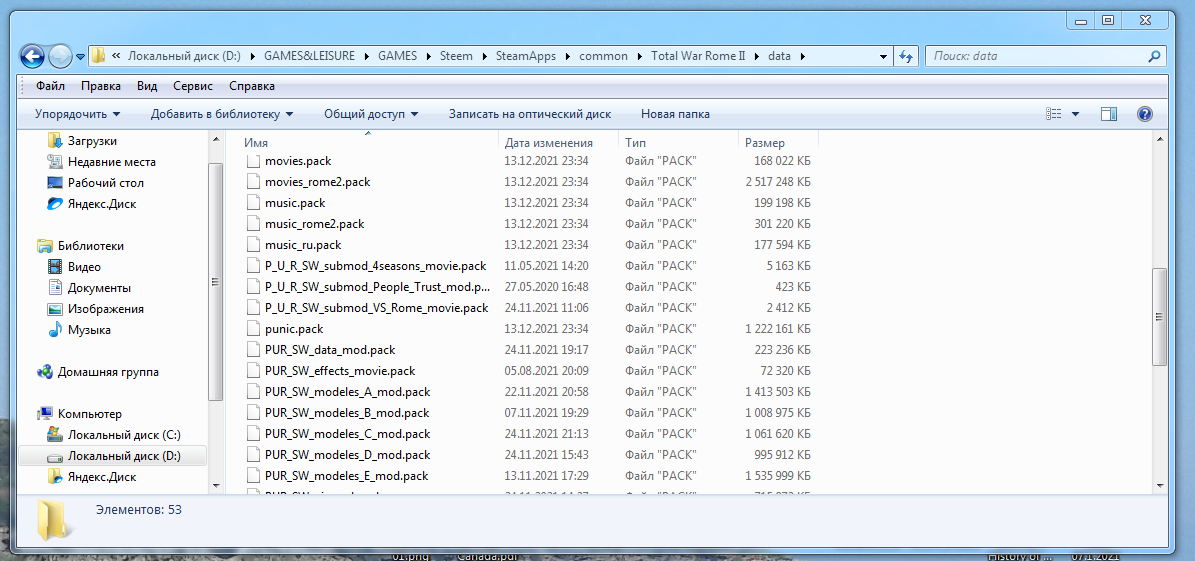This screenshot has width=1195, height=561.
Task: Select the punic.pack file
Action: point(294,329)
